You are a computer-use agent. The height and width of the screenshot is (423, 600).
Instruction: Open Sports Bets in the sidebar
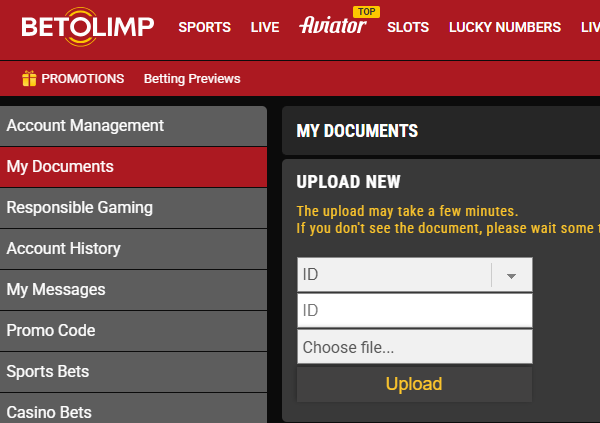[133, 372]
